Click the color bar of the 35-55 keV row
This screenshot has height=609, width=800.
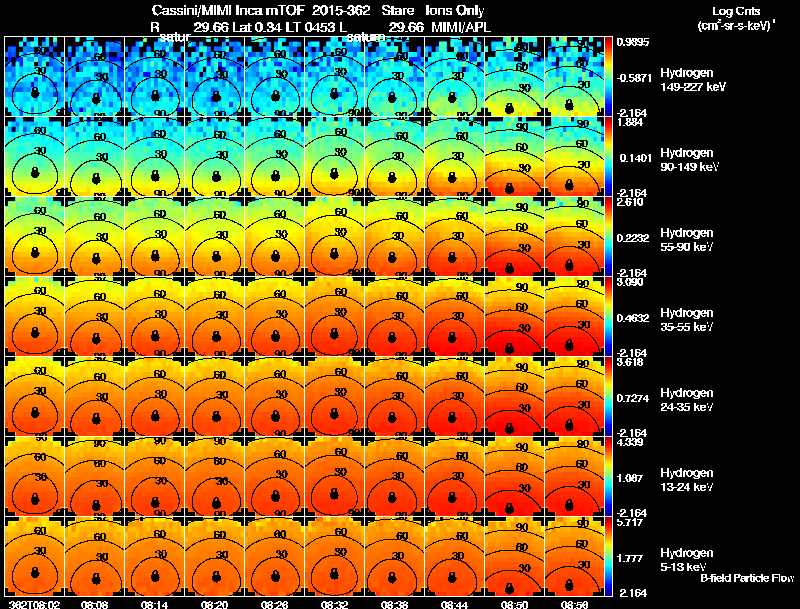tap(608, 317)
